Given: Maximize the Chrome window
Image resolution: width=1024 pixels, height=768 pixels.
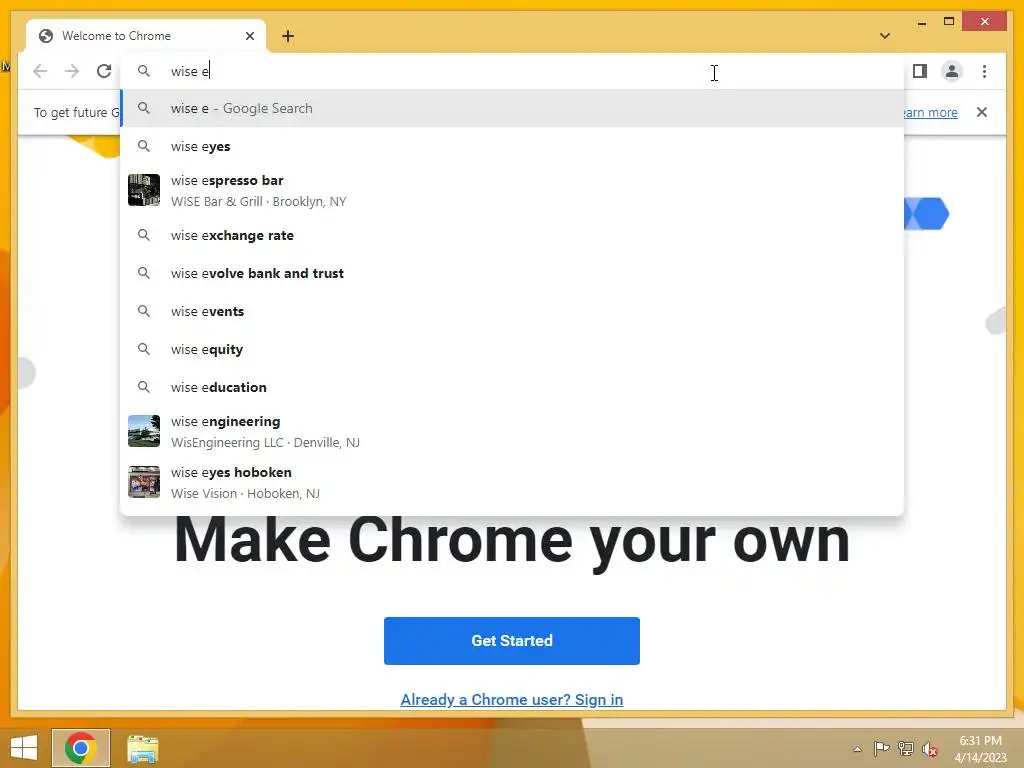Looking at the screenshot, I should tap(949, 22).
